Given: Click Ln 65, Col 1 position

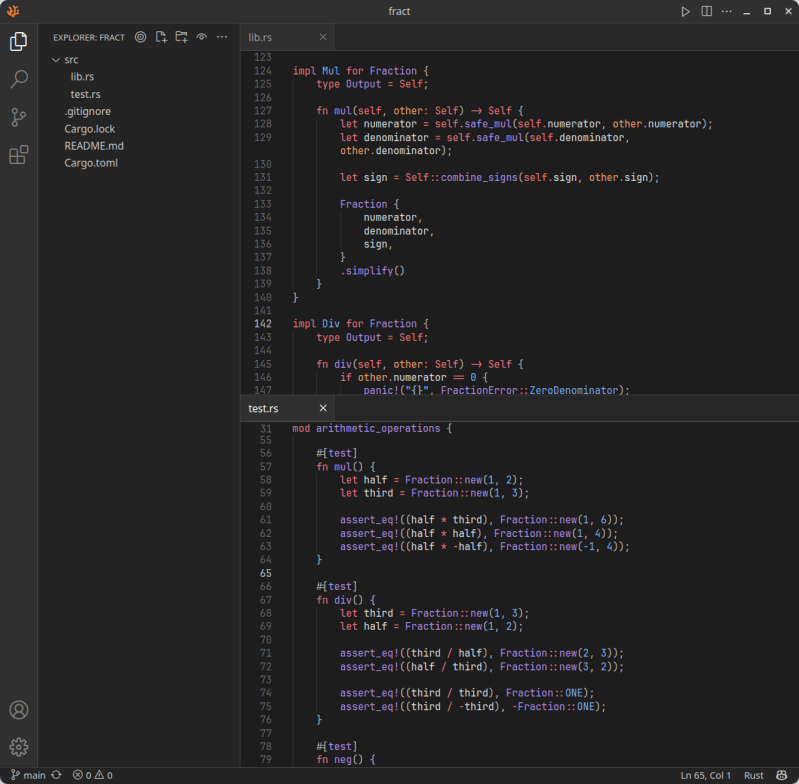Looking at the screenshot, I should click(706, 775).
